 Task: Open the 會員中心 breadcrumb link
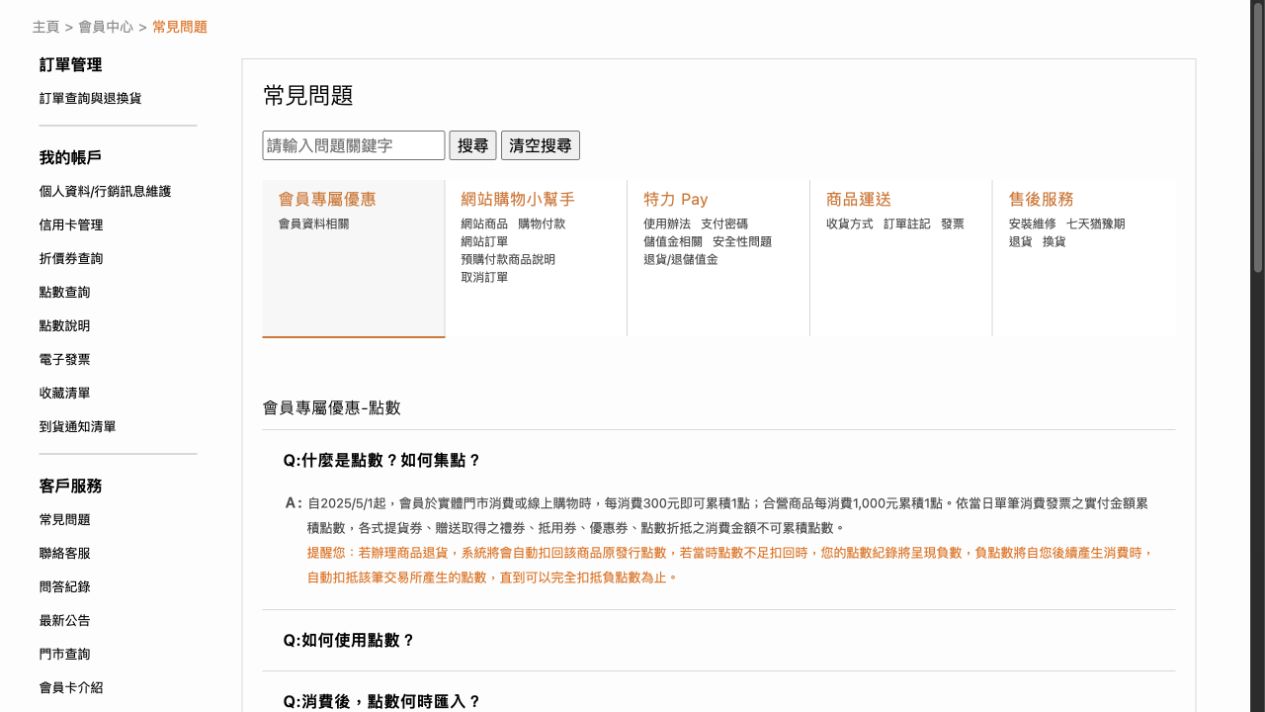[106, 27]
